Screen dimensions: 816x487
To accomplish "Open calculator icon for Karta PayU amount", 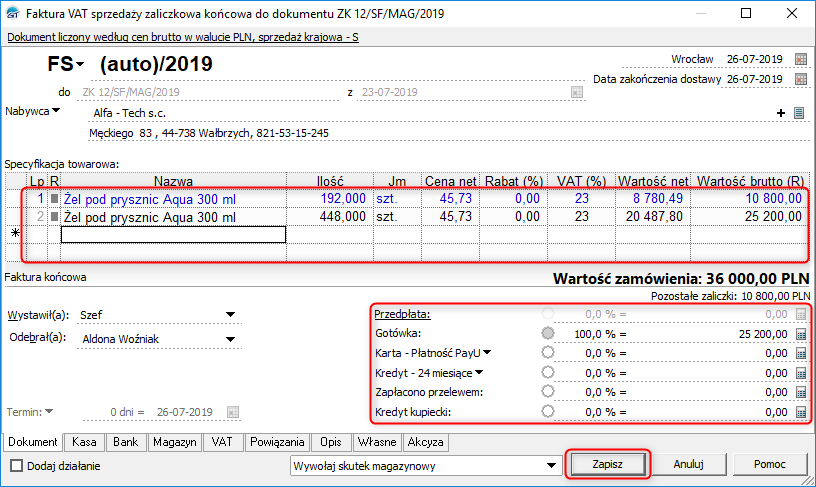I will (800, 352).
